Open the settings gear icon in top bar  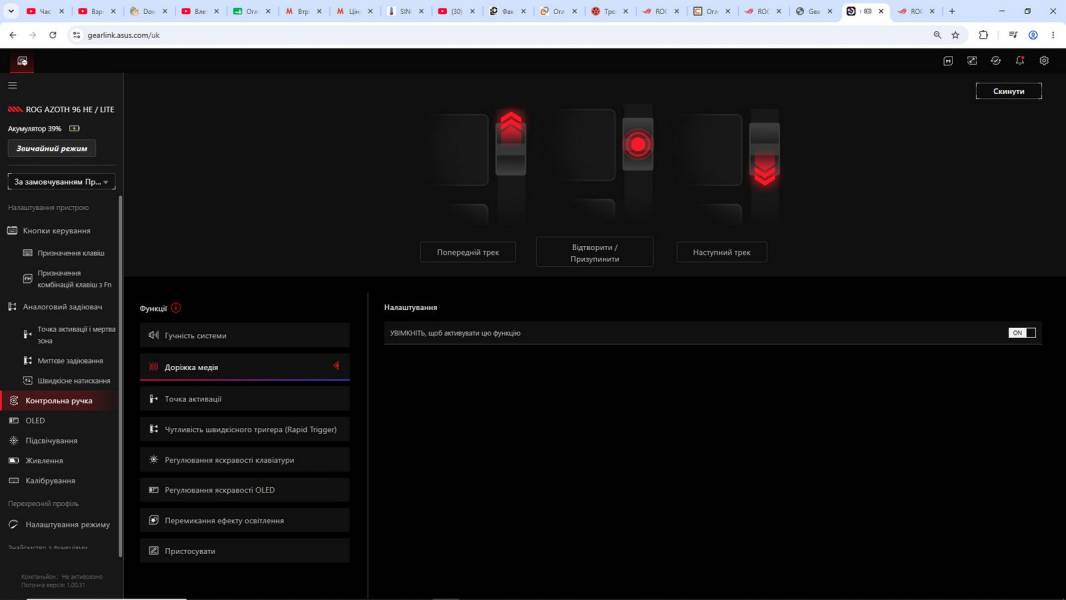(1044, 60)
